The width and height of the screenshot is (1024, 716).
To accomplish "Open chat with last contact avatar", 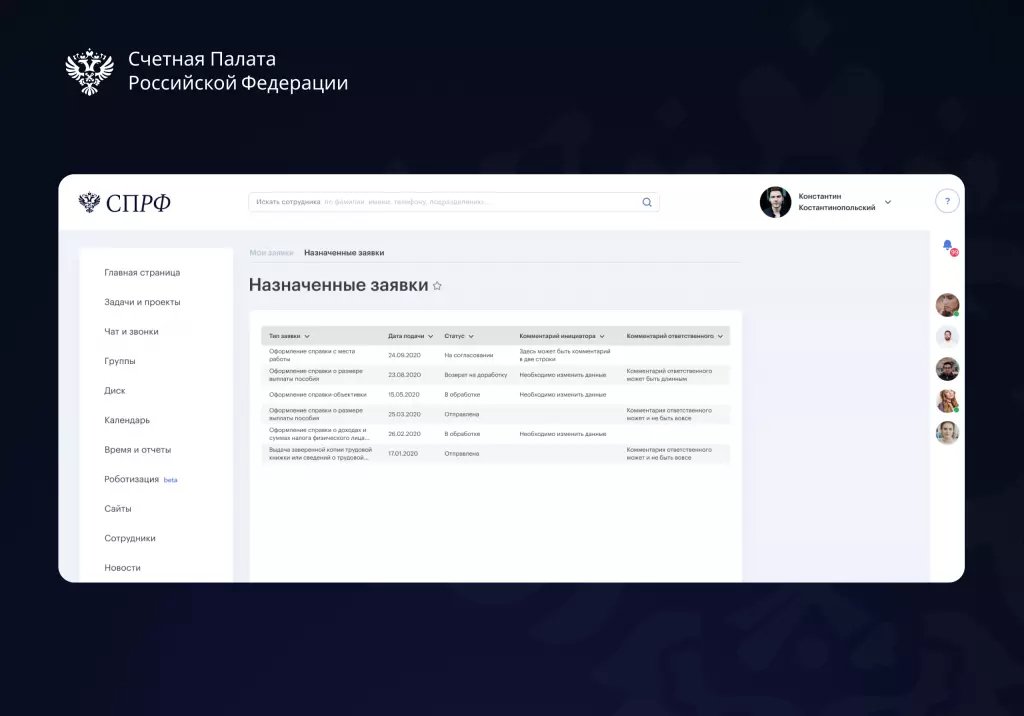I will [947, 433].
